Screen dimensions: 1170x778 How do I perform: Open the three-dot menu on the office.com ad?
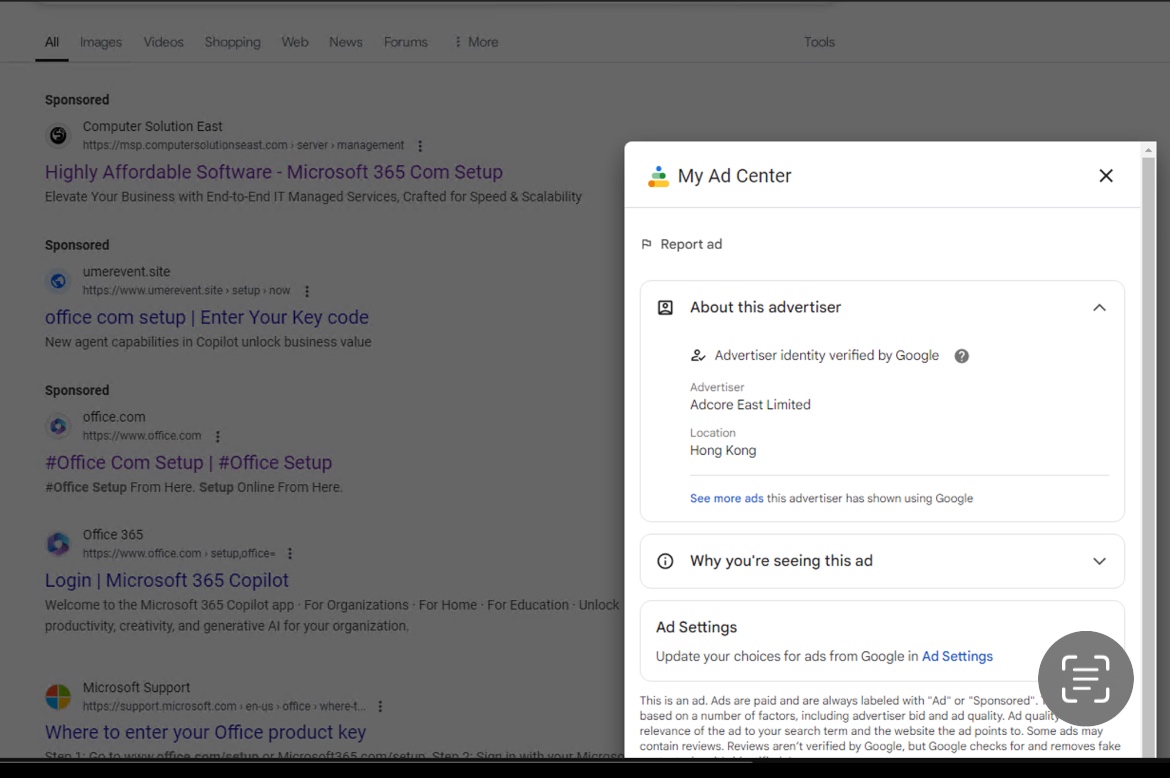point(217,435)
